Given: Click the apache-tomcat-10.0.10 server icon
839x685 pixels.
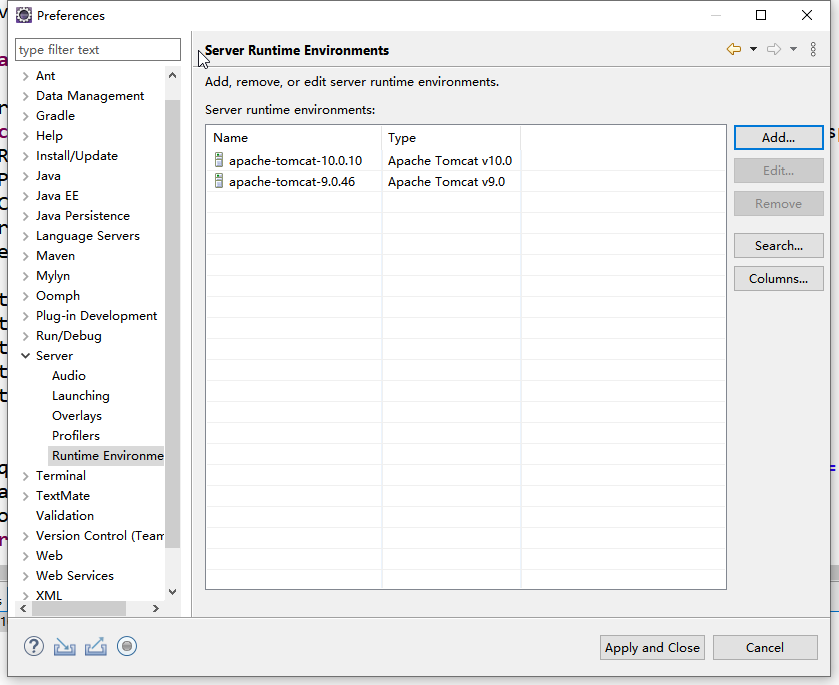Looking at the screenshot, I should point(218,159).
